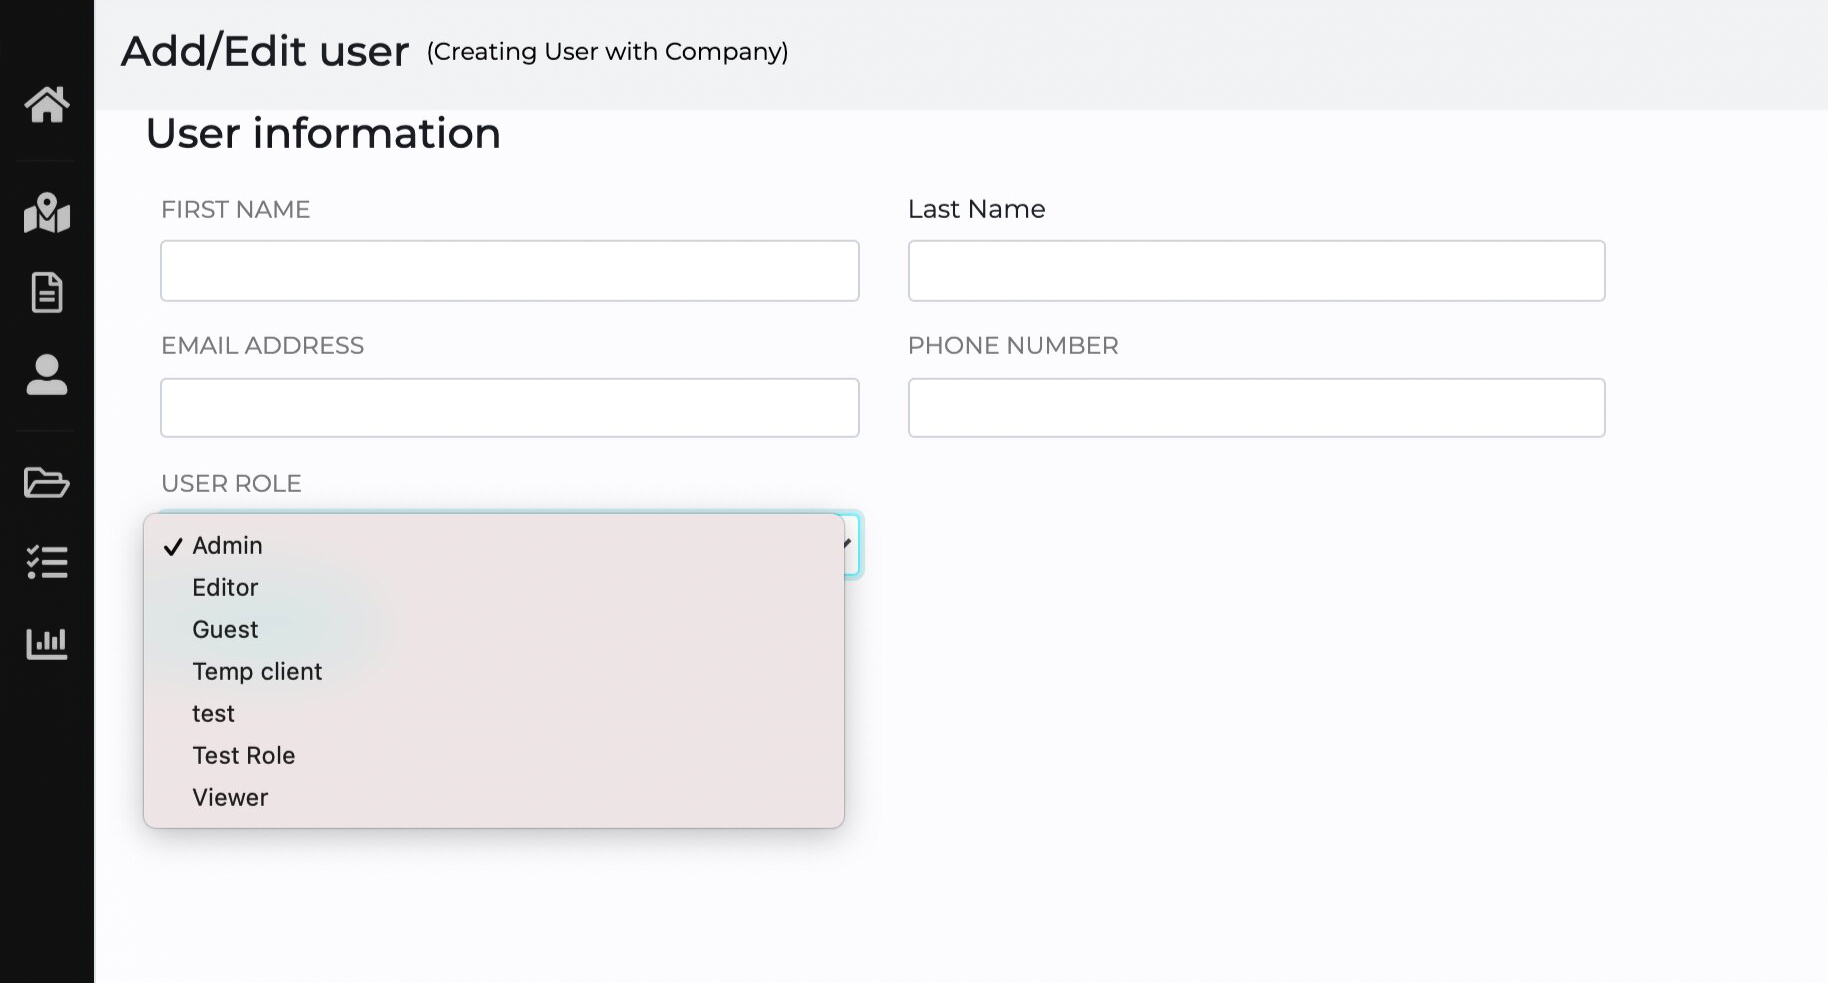Viewport: 1828px width, 983px height.
Task: Pick the Temp client role option
Action: 257,672
